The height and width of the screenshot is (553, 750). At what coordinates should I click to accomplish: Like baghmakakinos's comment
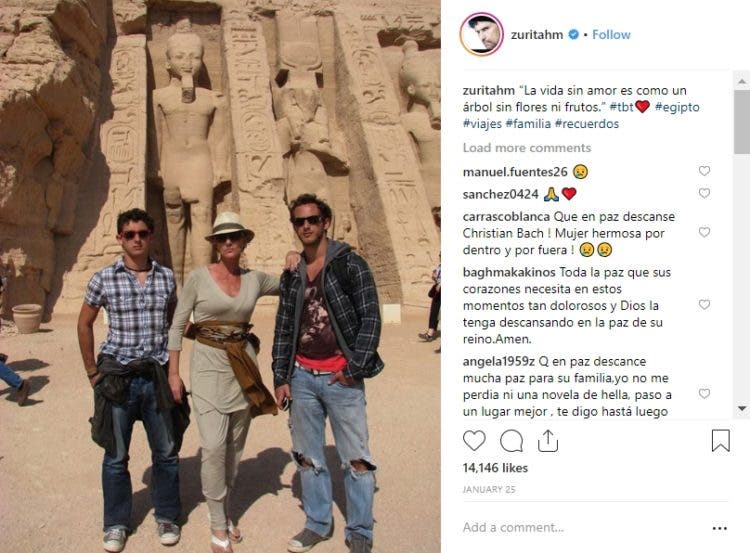[x=704, y=304]
